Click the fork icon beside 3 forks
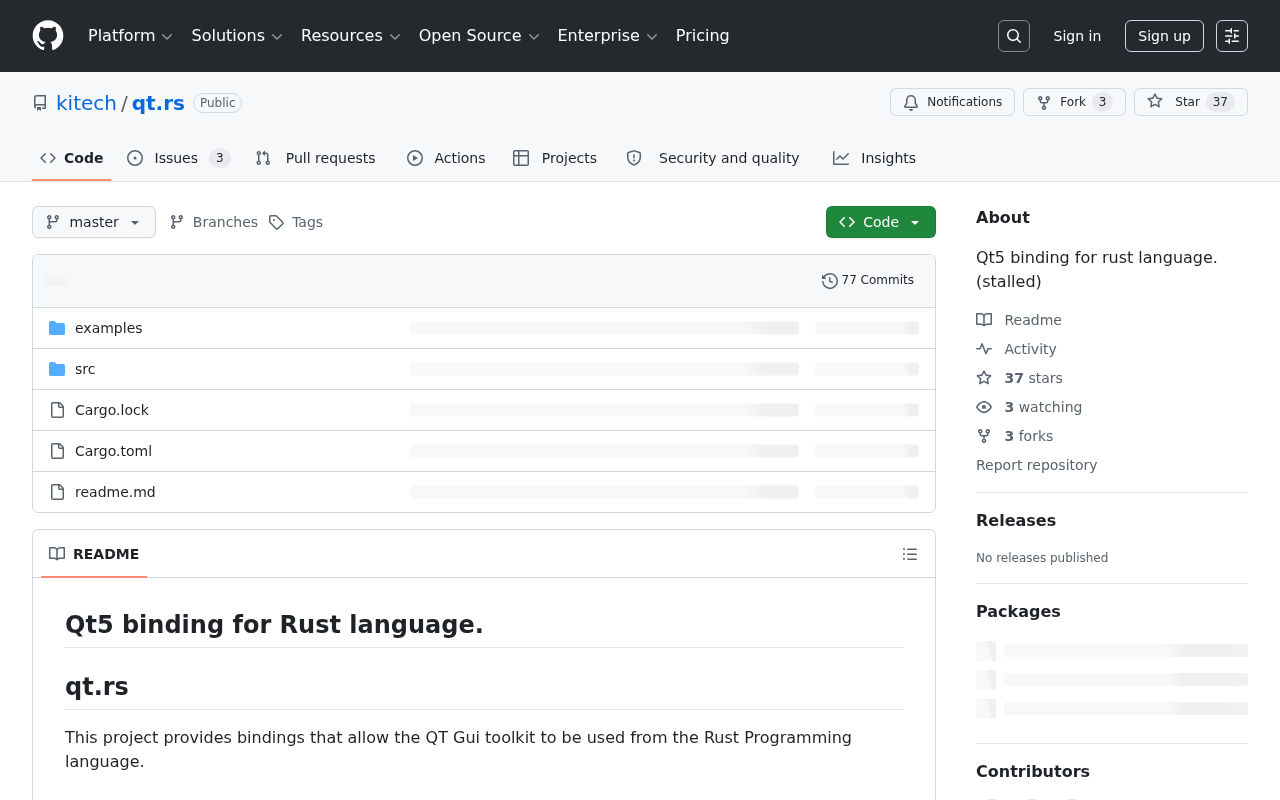 pyautogui.click(x=984, y=436)
